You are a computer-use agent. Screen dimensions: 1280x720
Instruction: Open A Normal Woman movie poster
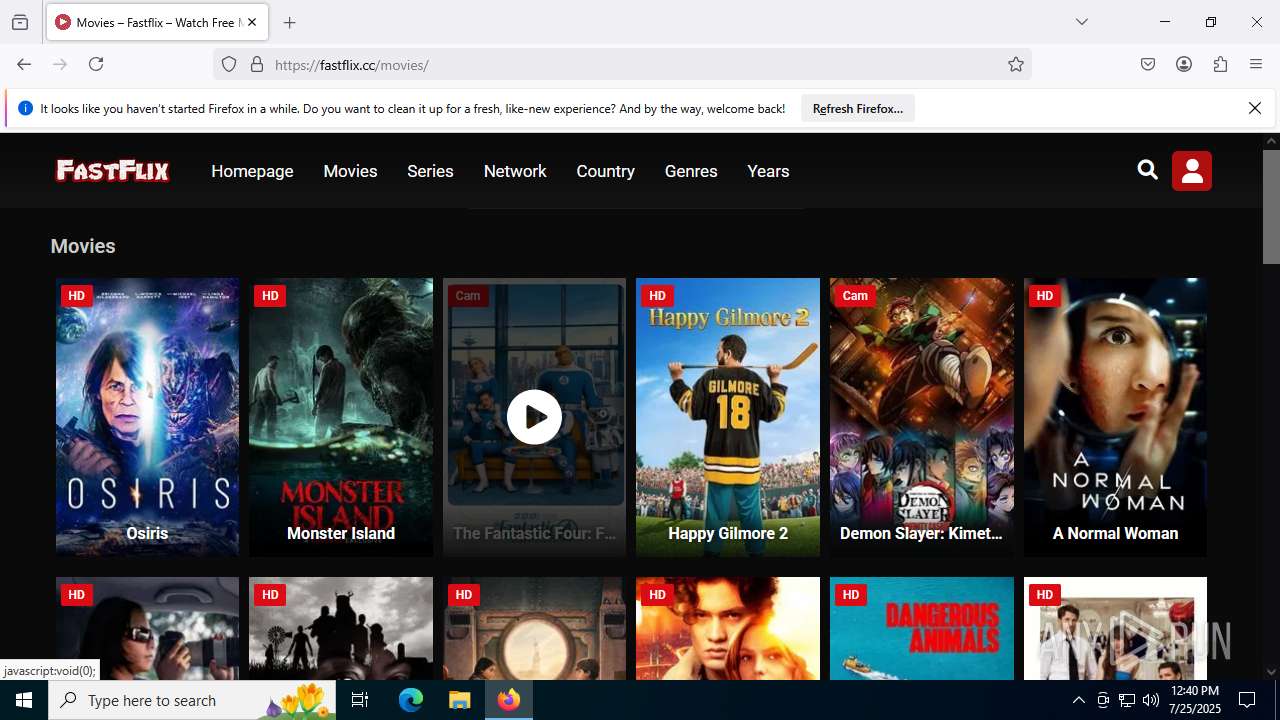click(1115, 417)
